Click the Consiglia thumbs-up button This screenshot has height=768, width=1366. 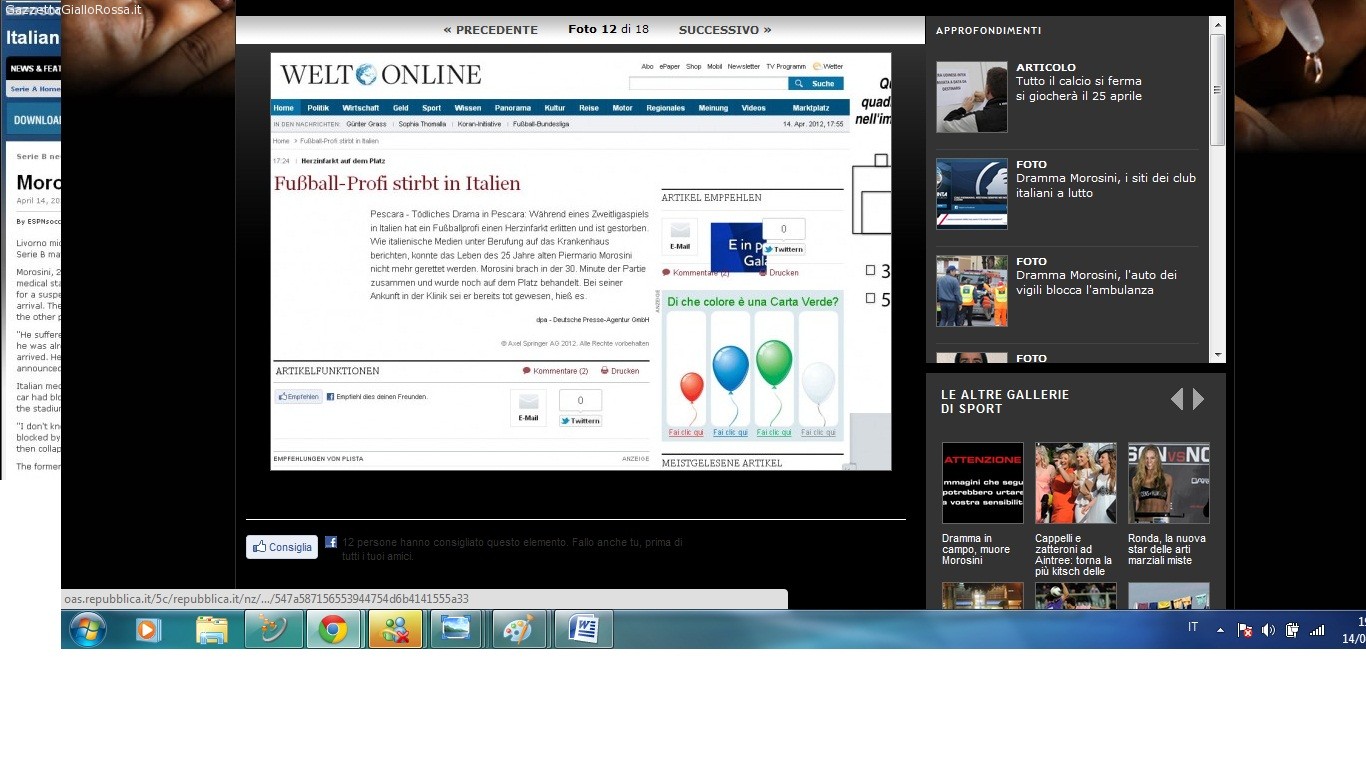coord(282,547)
